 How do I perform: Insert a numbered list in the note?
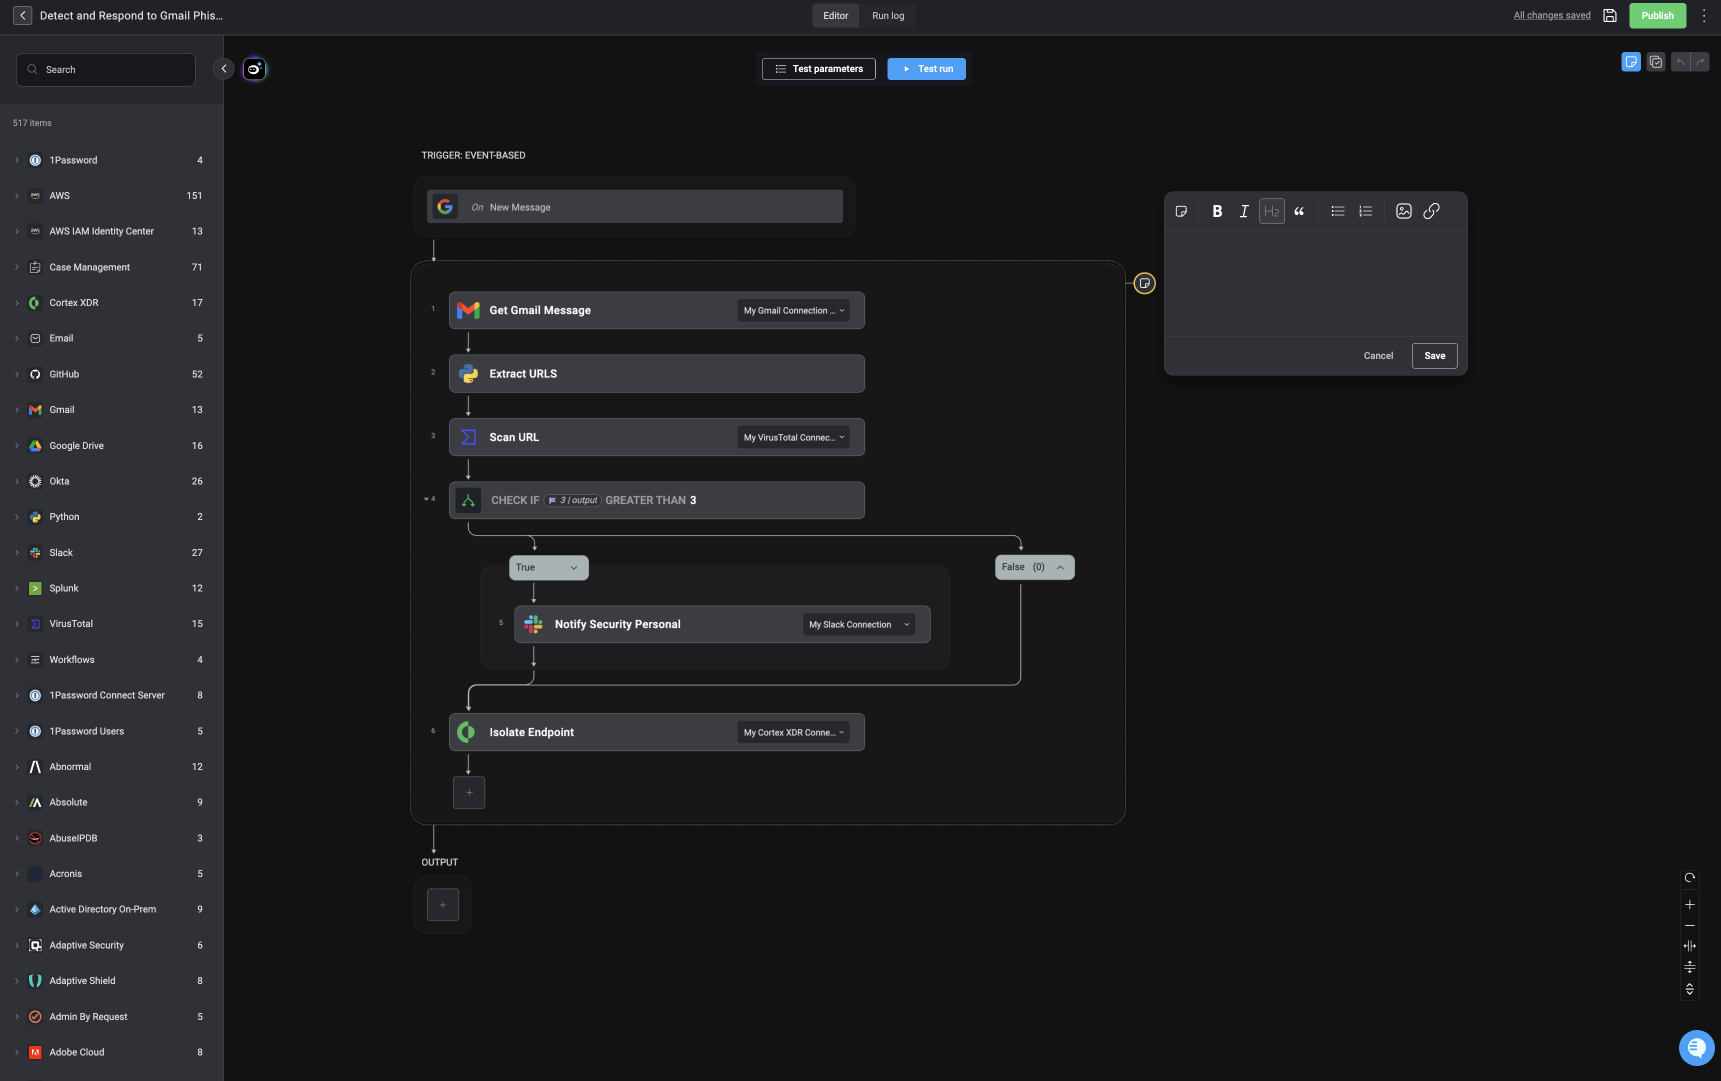1366,211
